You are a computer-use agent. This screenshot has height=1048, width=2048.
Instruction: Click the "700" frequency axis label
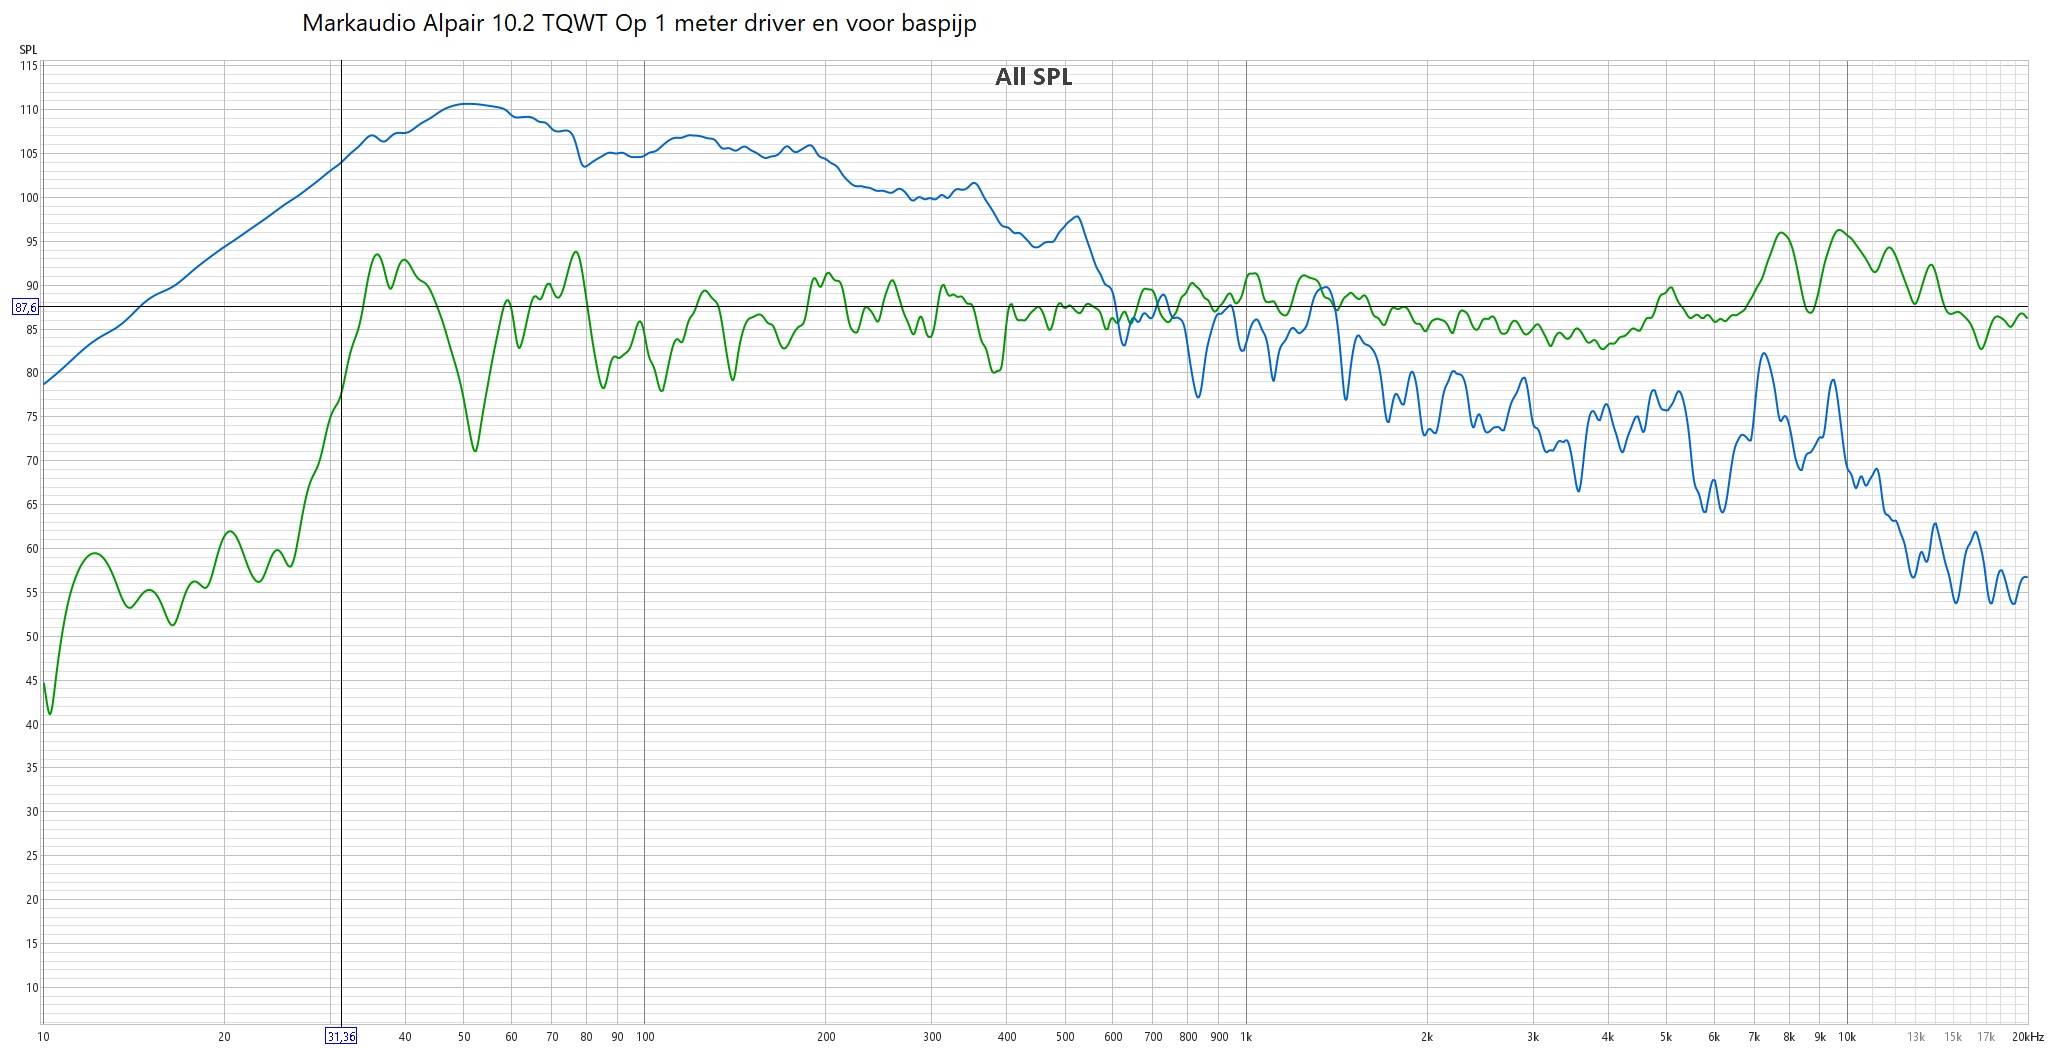[x=1153, y=1037]
